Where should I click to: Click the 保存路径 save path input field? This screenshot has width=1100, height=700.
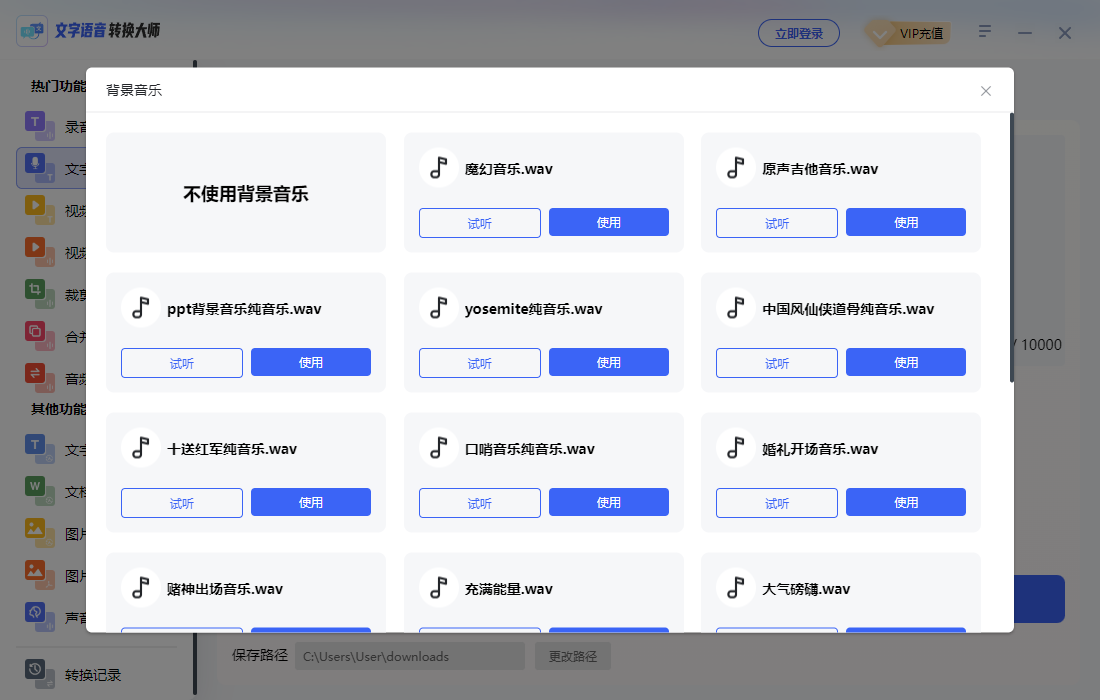(410, 656)
